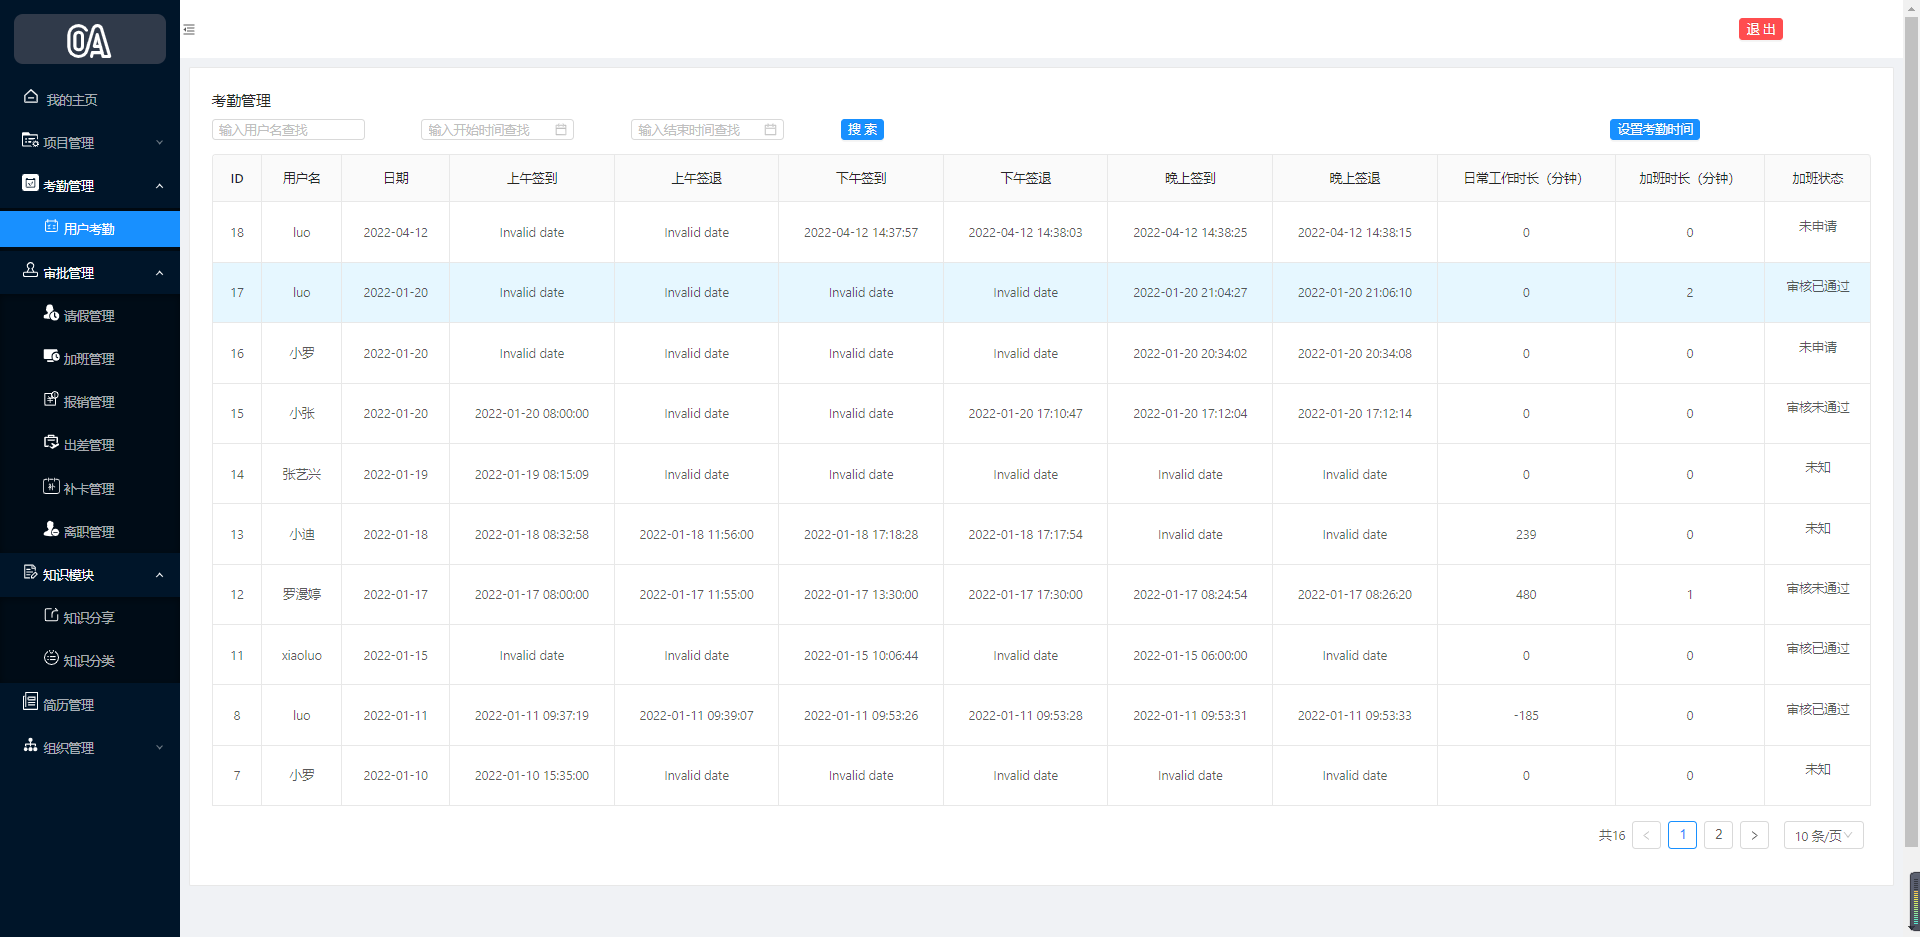Click the 共16 total count text

(1612, 835)
